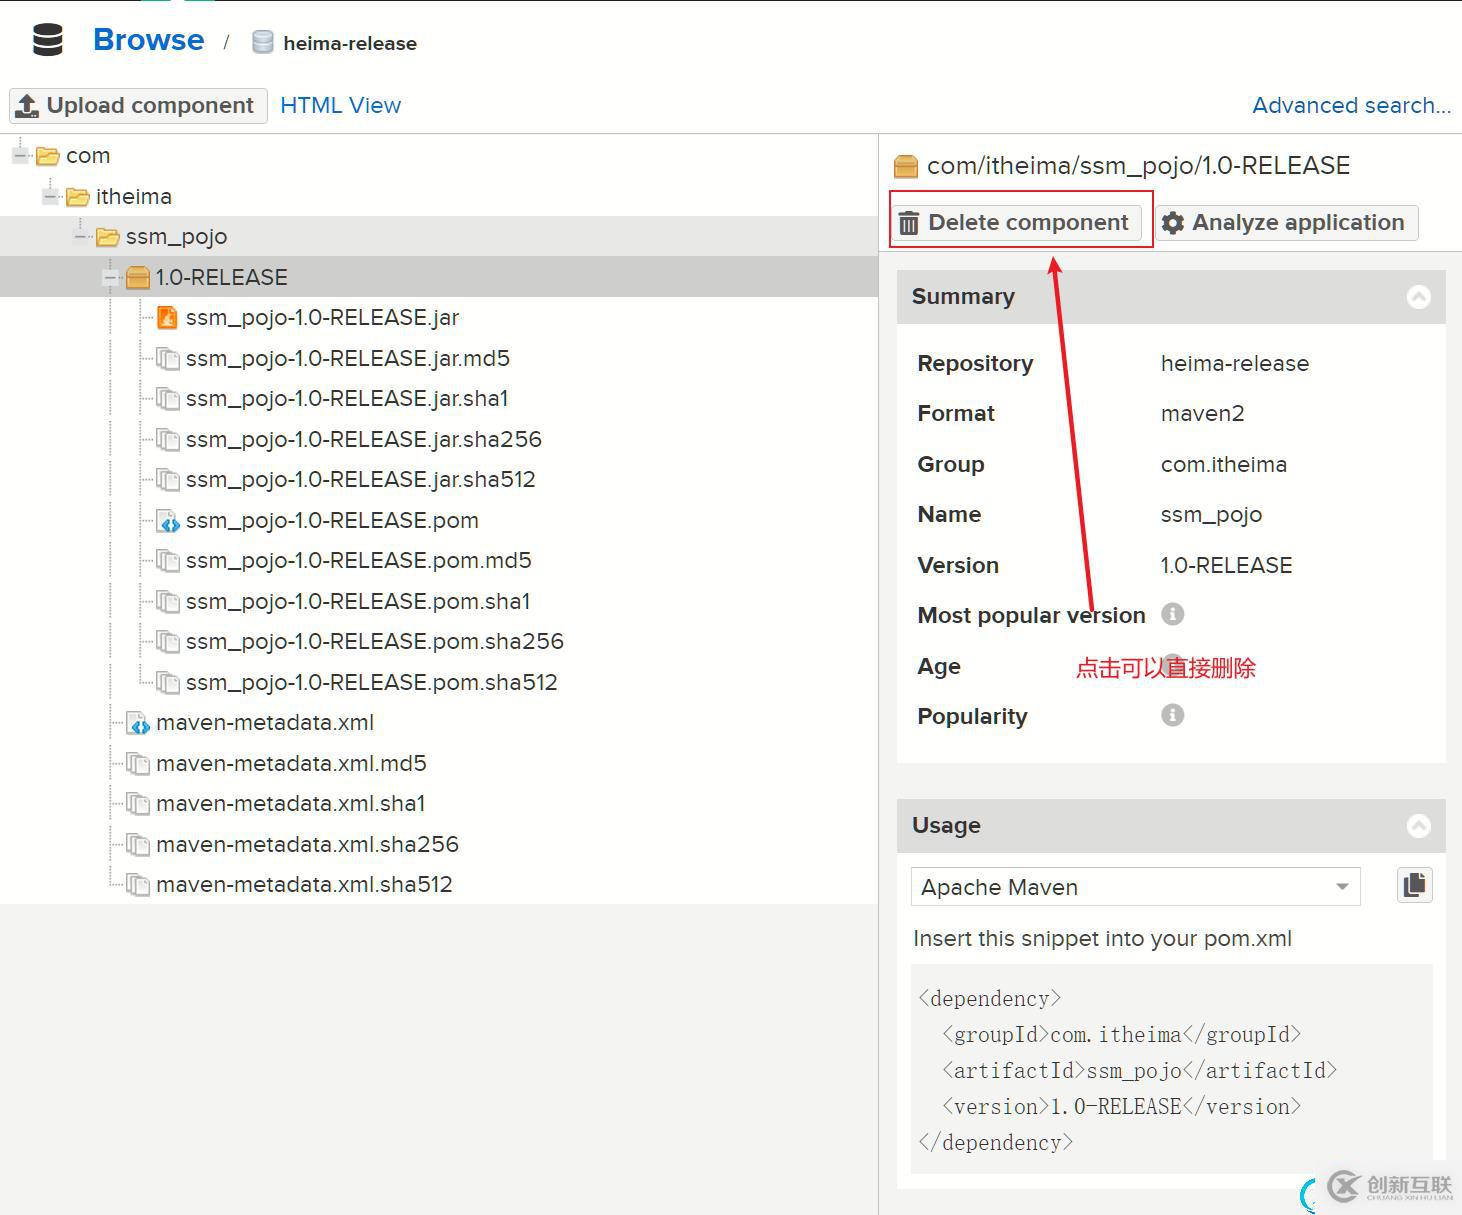Open the Advanced search link
1462x1215 pixels.
(x=1351, y=106)
